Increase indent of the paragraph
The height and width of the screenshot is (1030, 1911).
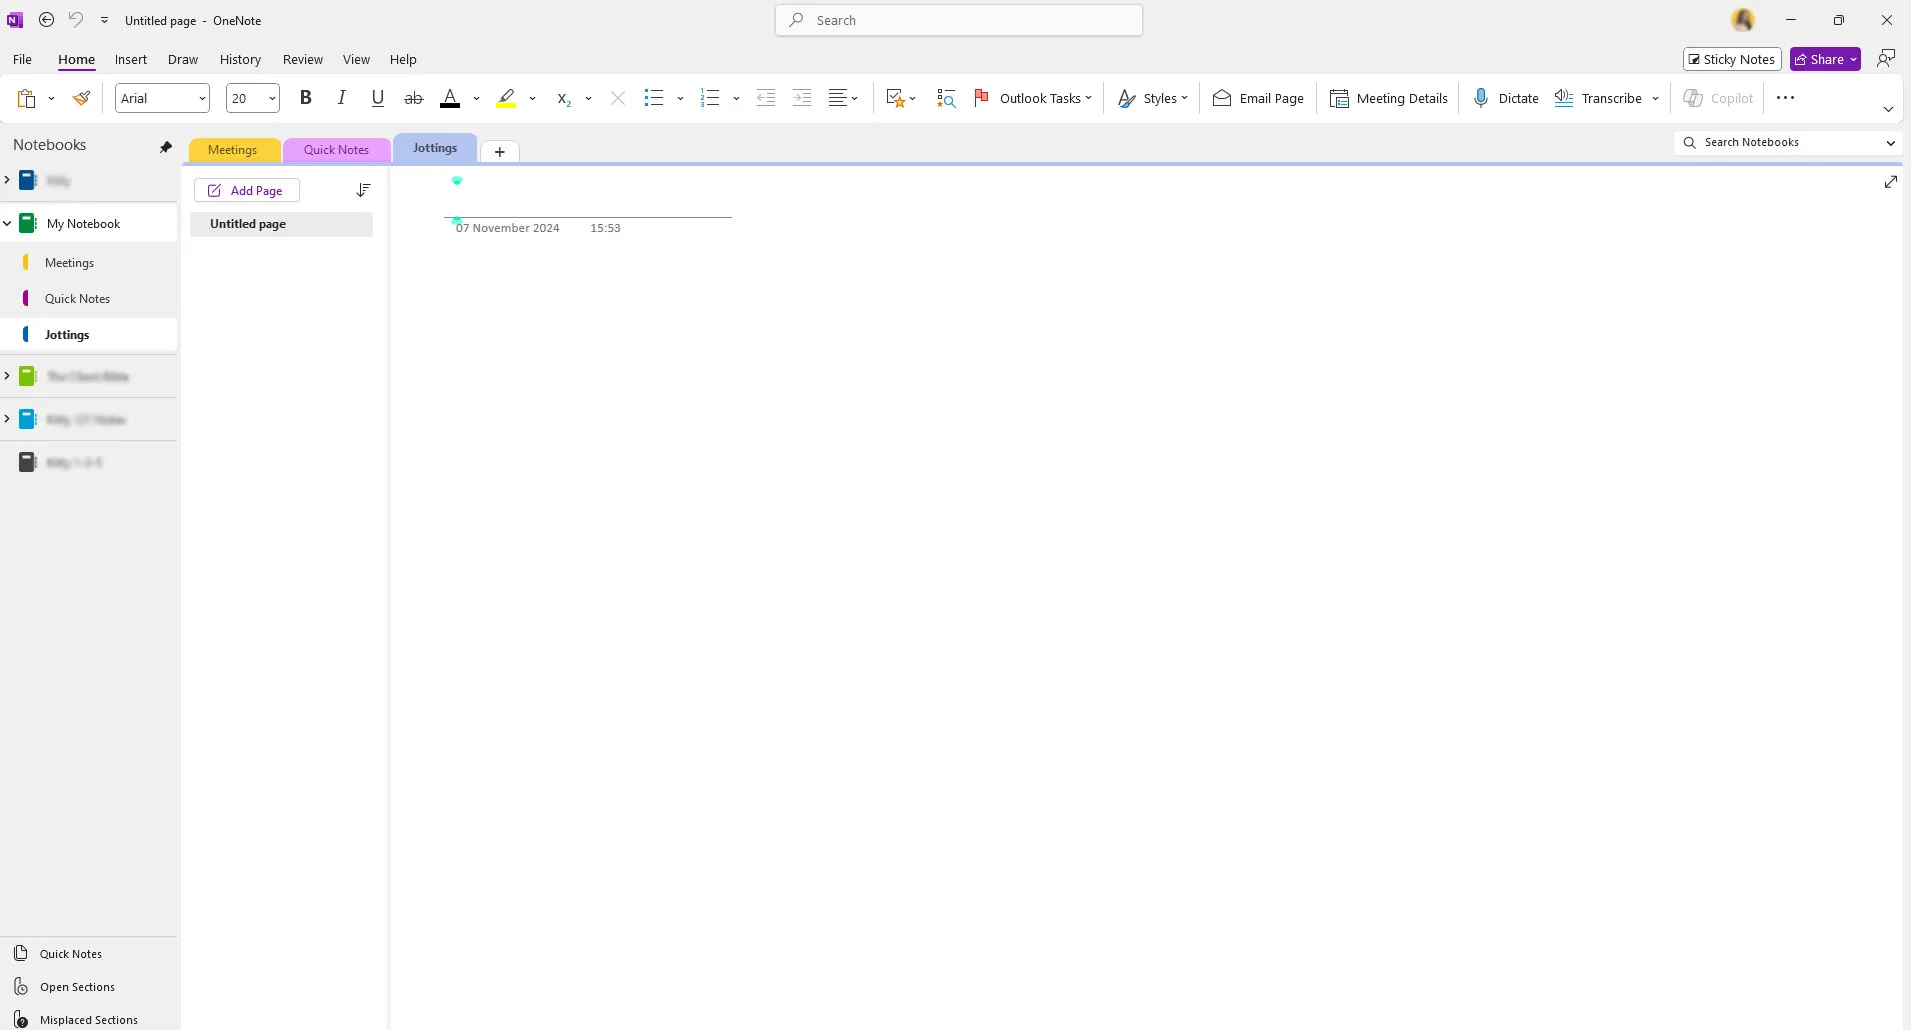coord(802,98)
